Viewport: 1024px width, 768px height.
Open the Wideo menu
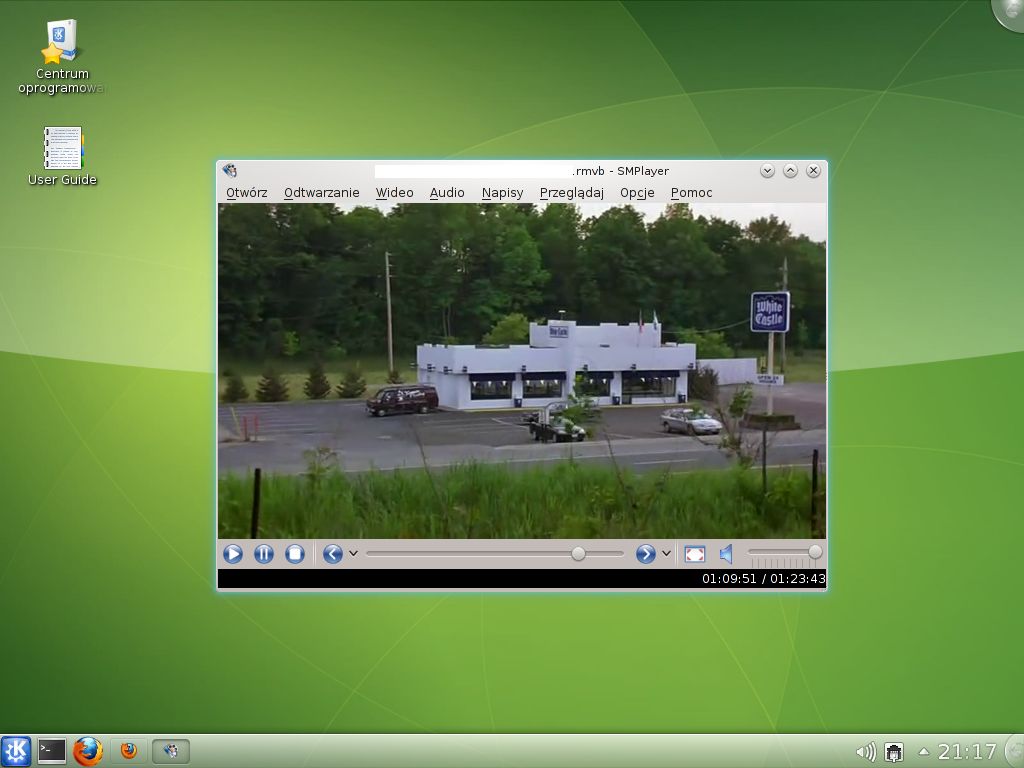pyautogui.click(x=394, y=193)
